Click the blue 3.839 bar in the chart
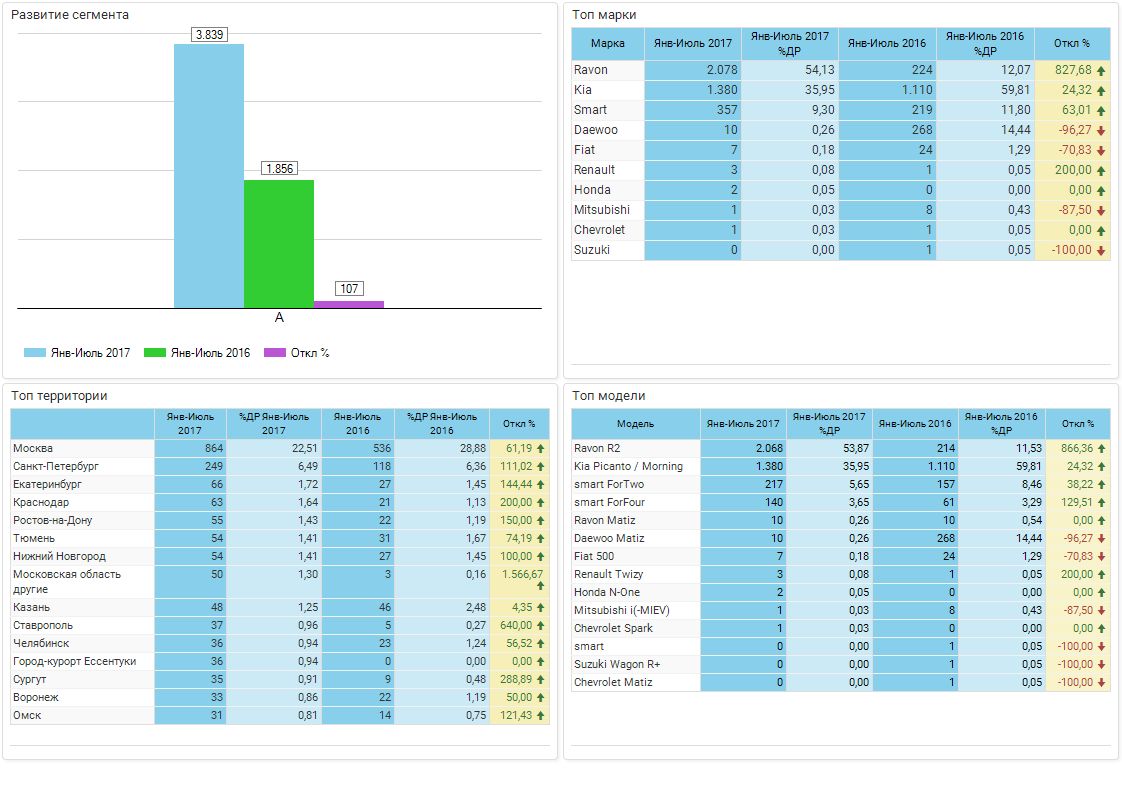This screenshot has width=1122, height=793. click(209, 176)
